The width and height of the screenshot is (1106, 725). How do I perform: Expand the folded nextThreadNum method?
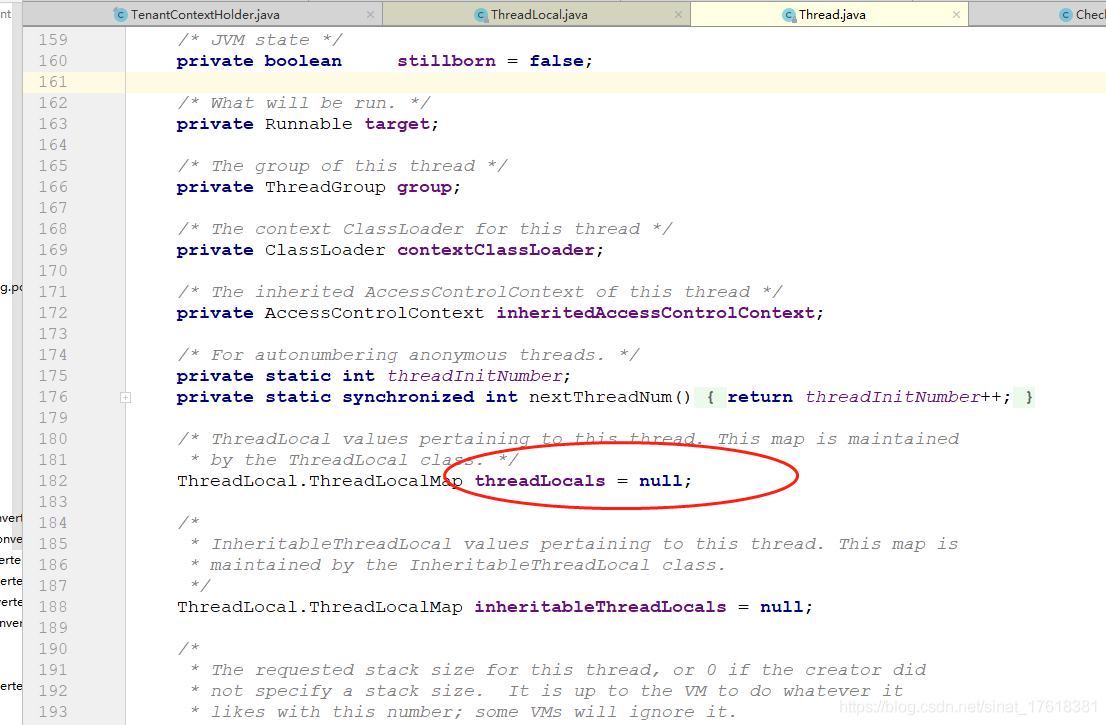point(125,397)
